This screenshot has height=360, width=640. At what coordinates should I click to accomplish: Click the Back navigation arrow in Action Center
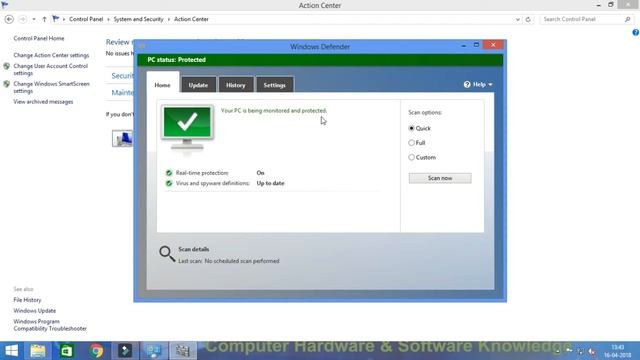point(9,19)
